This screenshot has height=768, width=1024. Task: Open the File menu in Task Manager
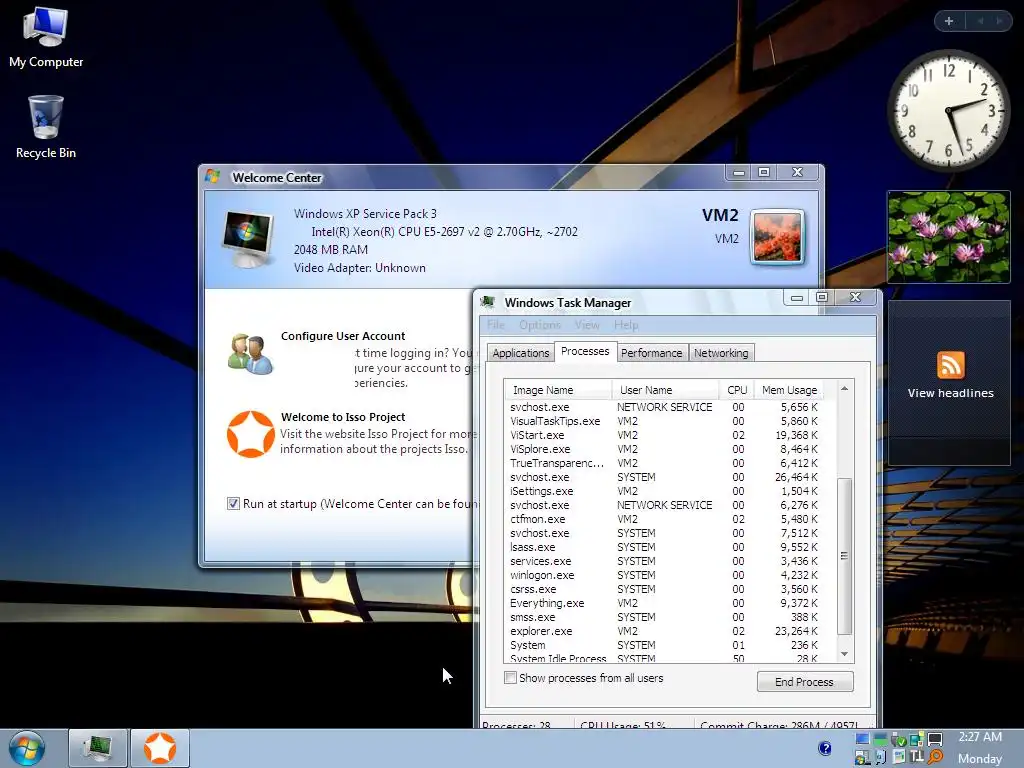point(496,325)
